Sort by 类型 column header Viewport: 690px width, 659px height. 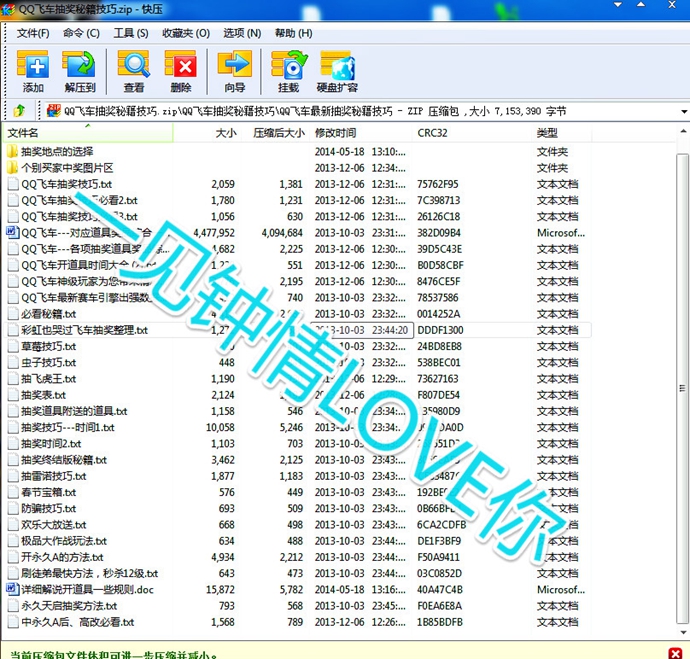[562, 133]
